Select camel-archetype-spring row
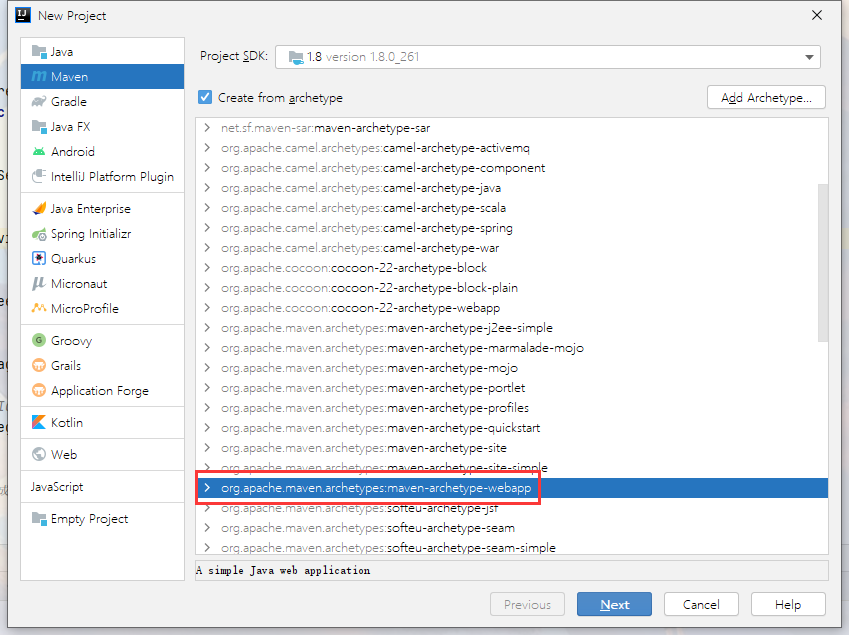 [x=512, y=228]
